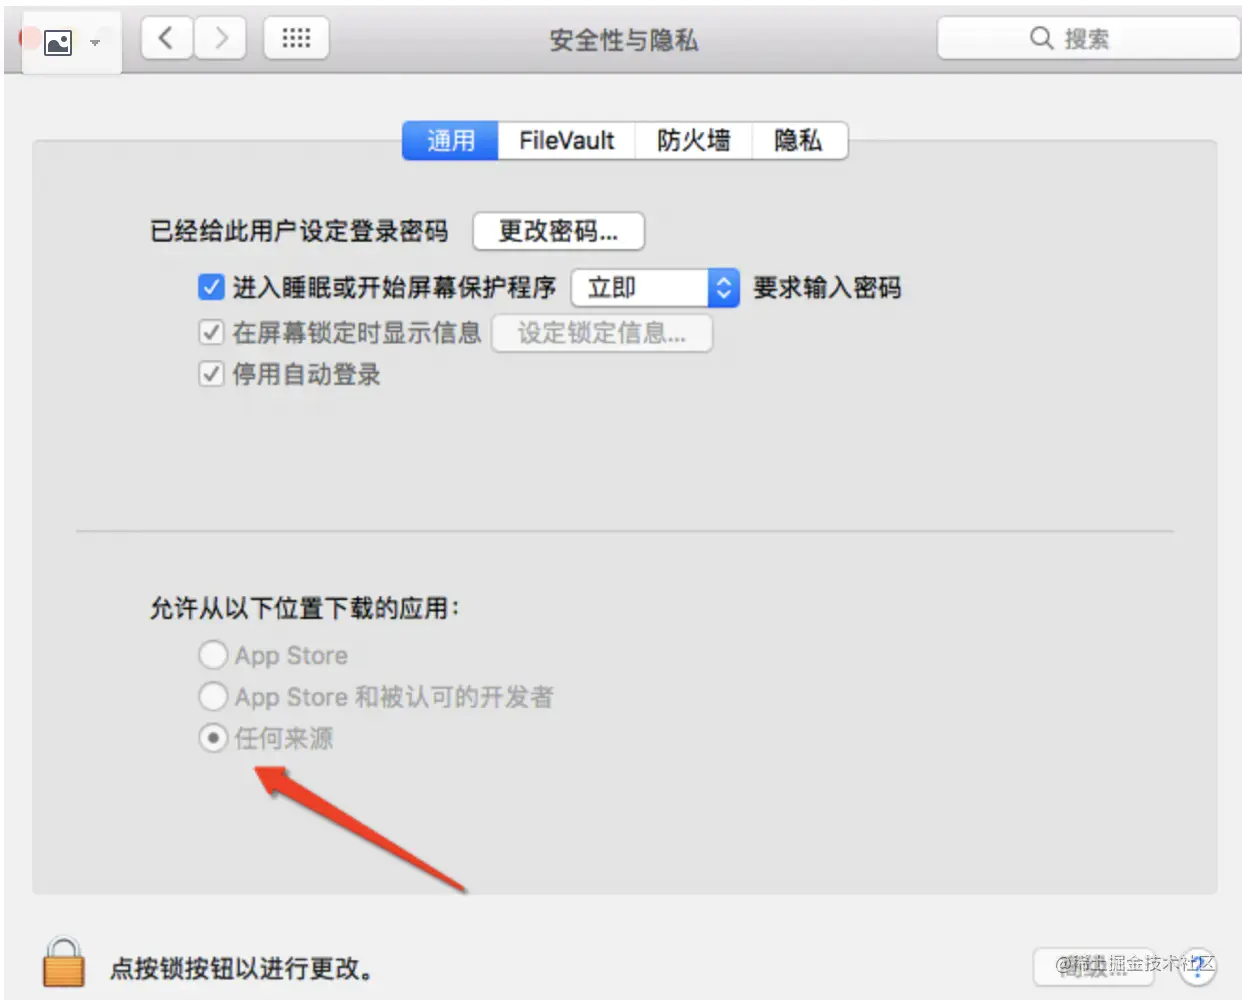Image resolution: width=1242 pixels, height=1000 pixels.
Task: Open the small dropdown arrow beside image icon
Action: point(95,43)
